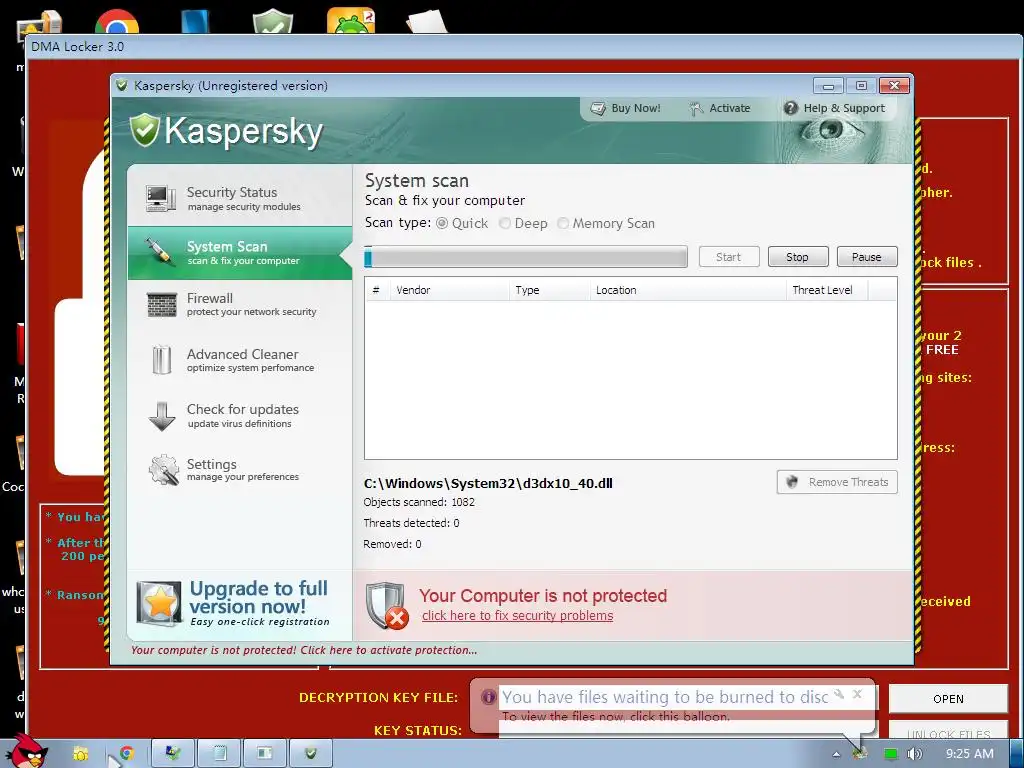Select the Memory Scan type

(563, 223)
